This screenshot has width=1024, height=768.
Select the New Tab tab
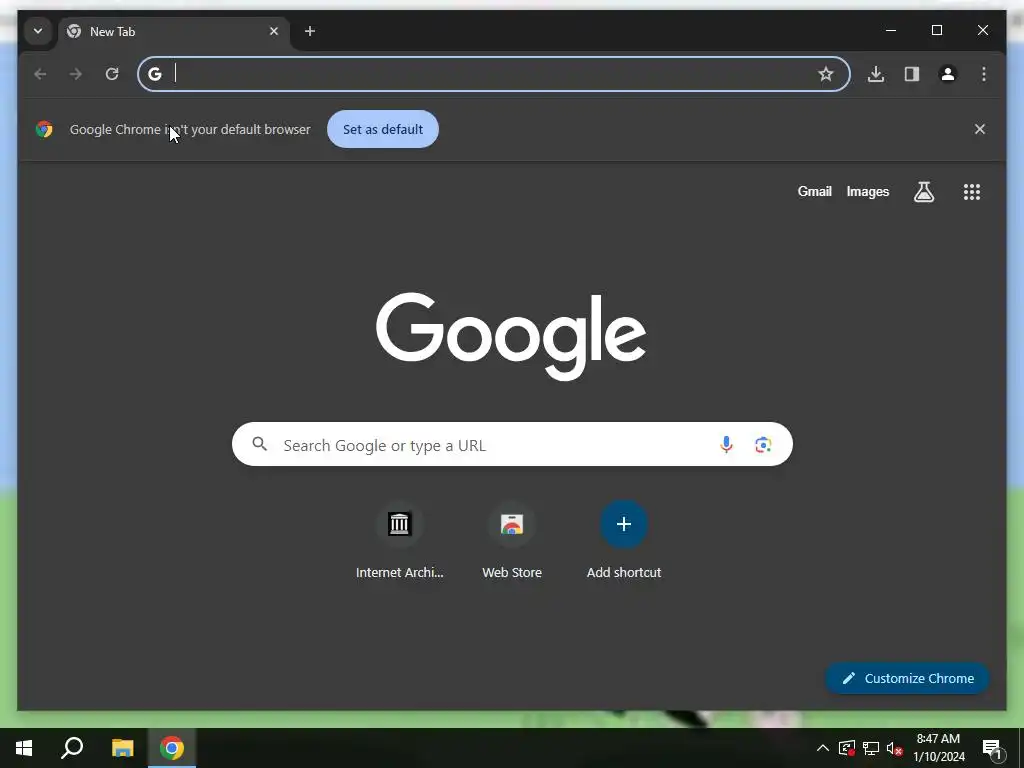pos(173,31)
